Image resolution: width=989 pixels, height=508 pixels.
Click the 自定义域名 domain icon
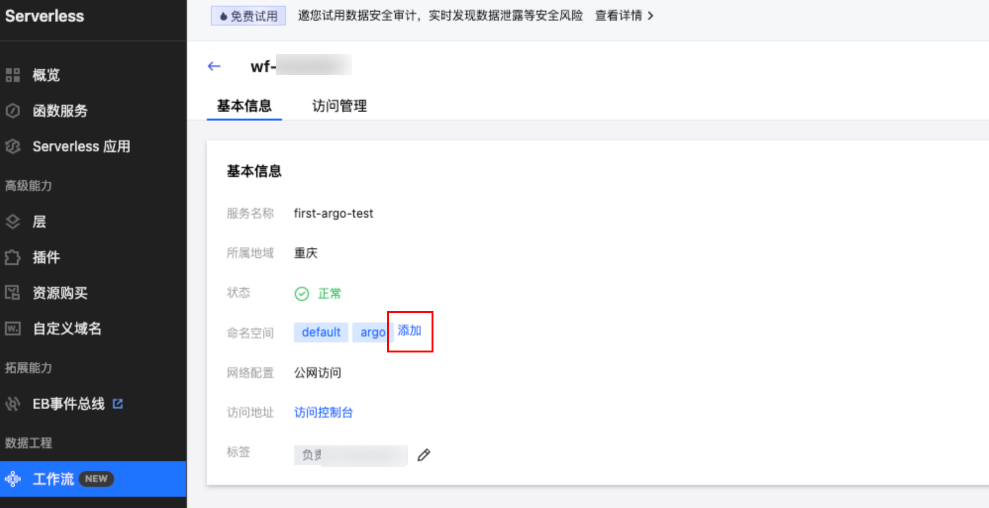13,328
